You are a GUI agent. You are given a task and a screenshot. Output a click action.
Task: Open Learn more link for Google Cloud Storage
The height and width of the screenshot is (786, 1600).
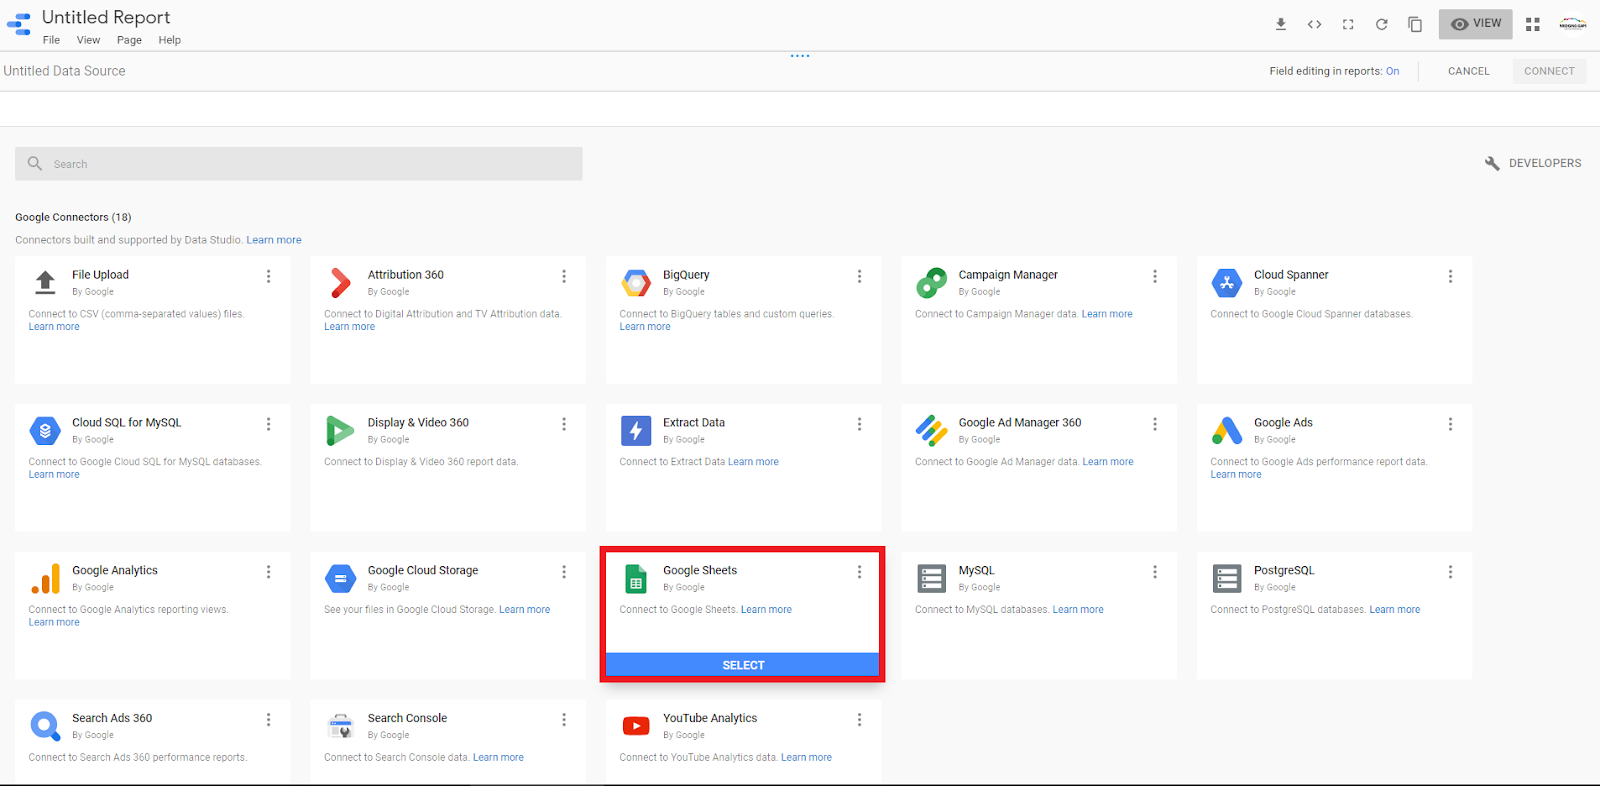(525, 610)
